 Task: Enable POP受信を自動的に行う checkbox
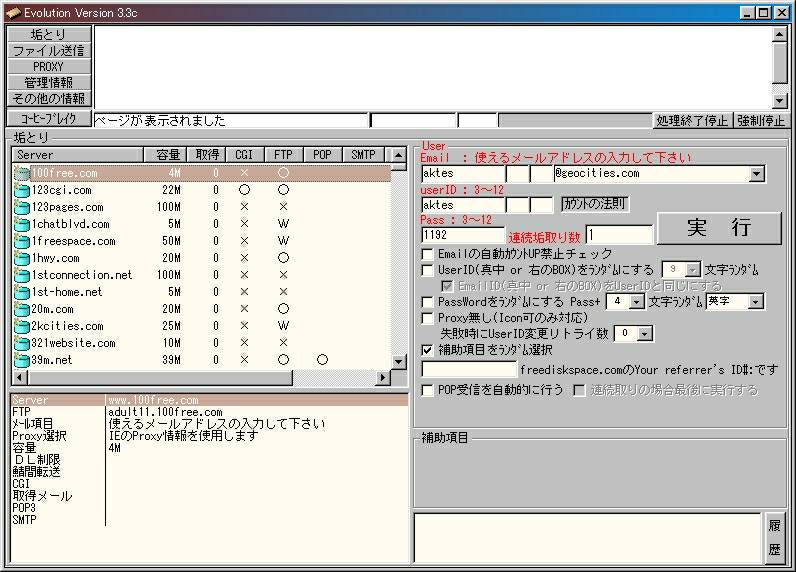(x=427, y=390)
